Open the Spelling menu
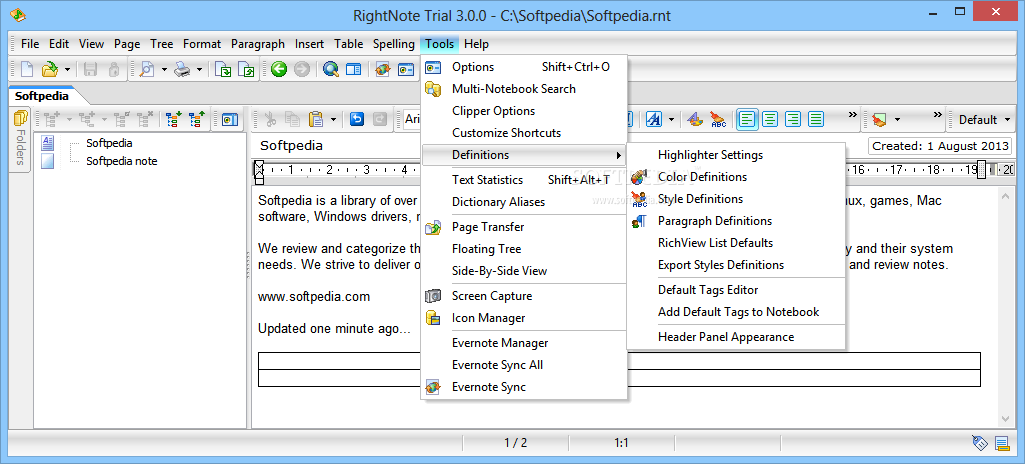Screen dimensions: 1025x464 click(x=394, y=44)
